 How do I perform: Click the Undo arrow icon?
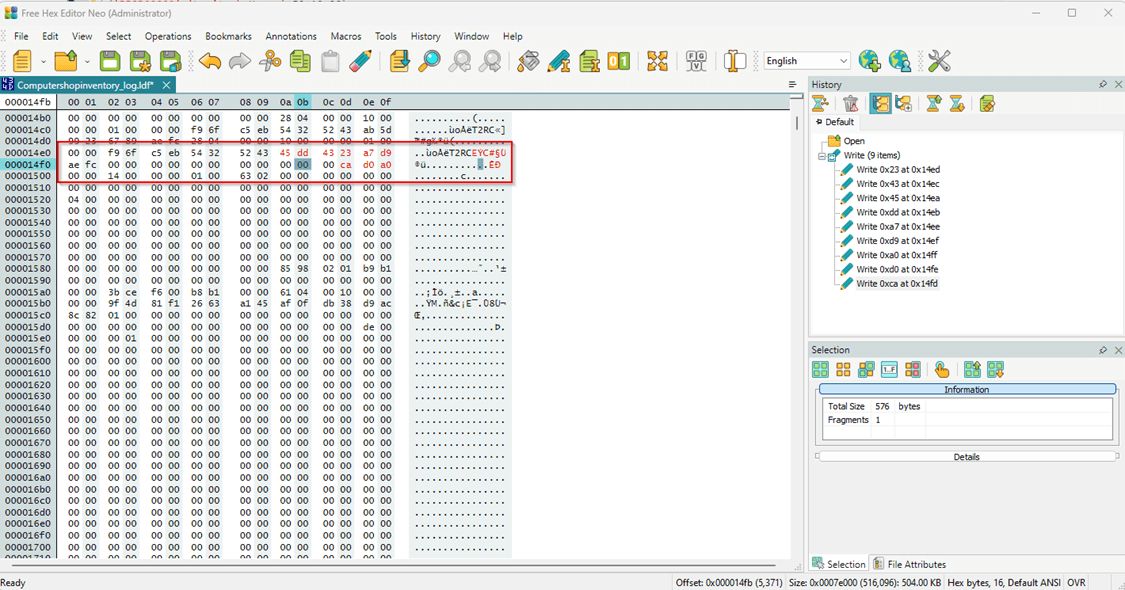(x=210, y=61)
